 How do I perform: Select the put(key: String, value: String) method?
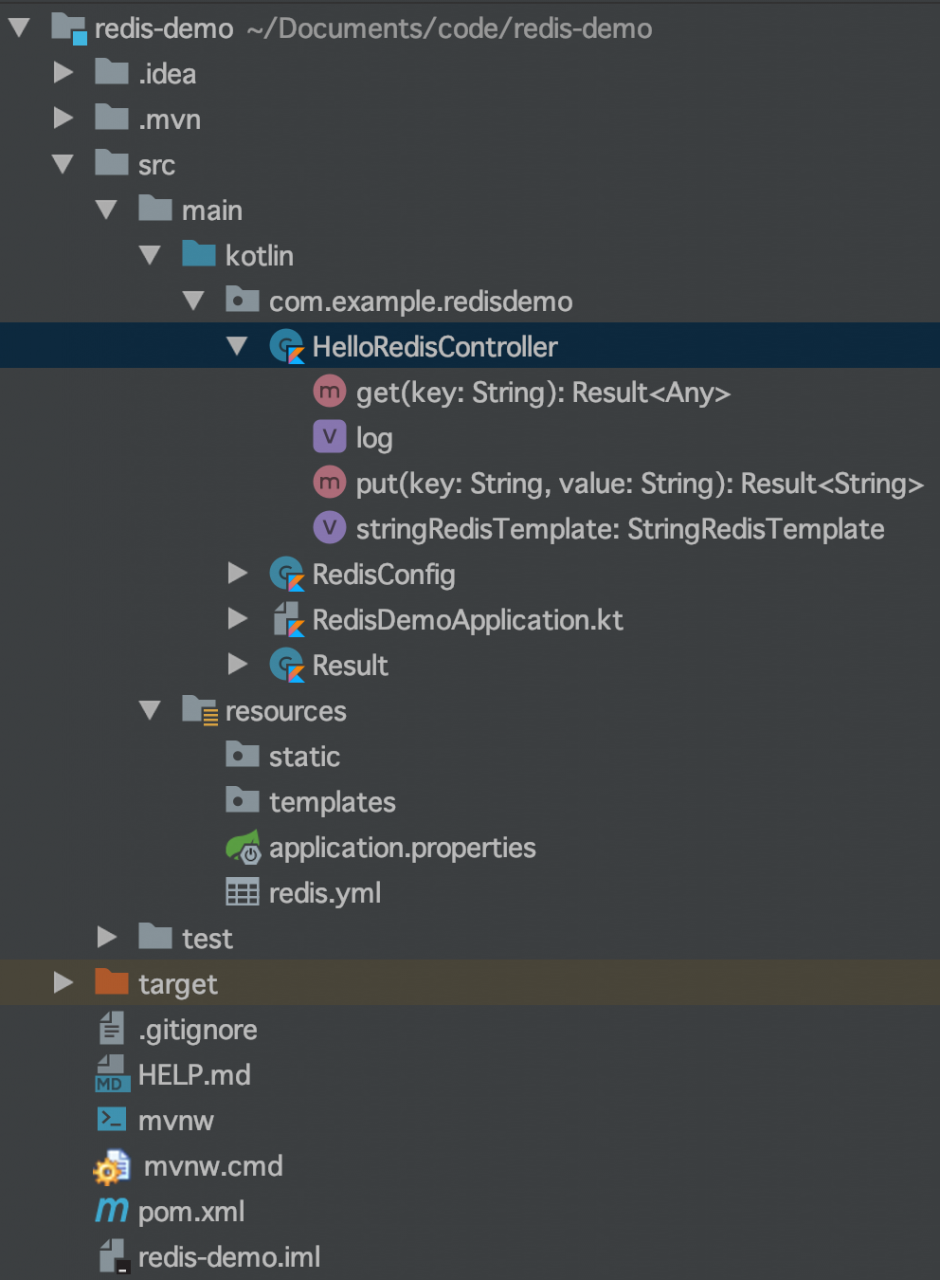639,484
